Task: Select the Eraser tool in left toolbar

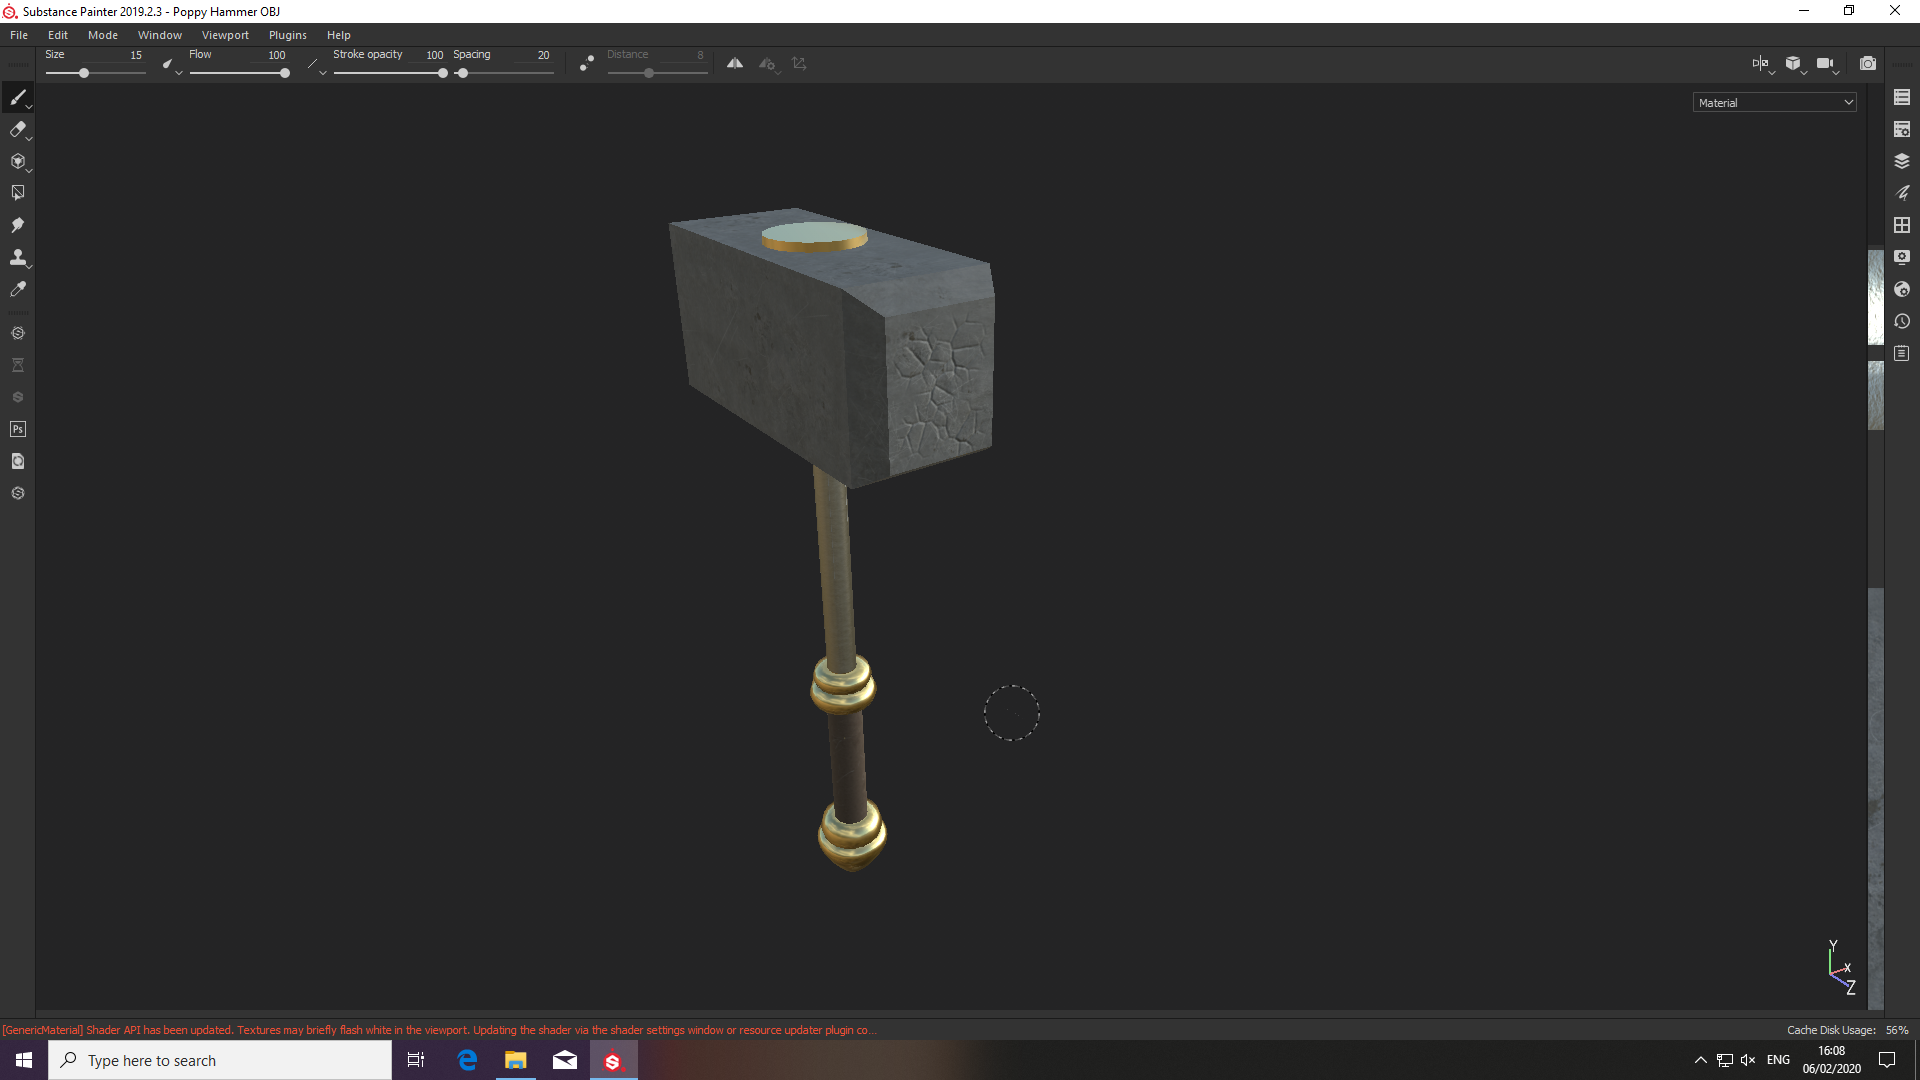Action: (x=17, y=129)
